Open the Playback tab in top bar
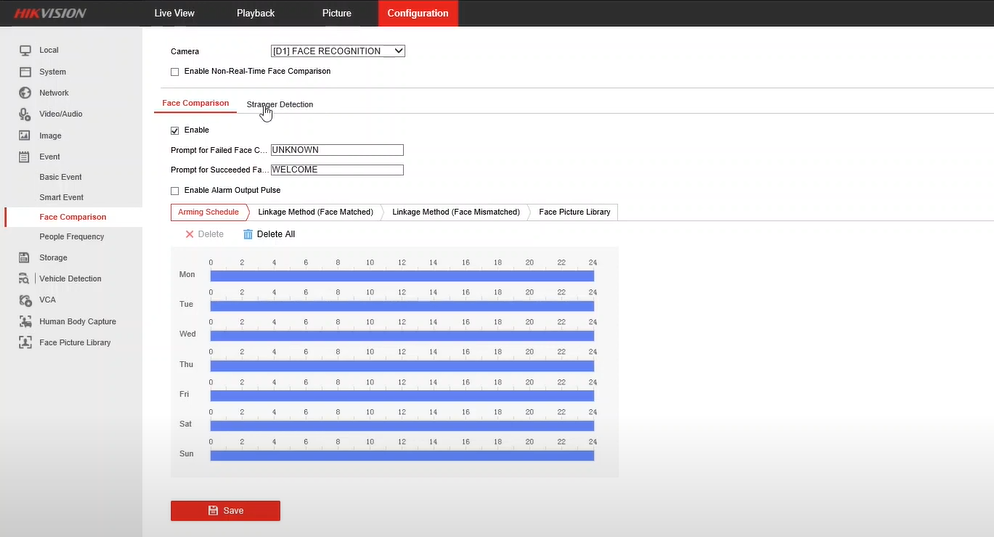Image resolution: width=994 pixels, height=537 pixels. 255,13
